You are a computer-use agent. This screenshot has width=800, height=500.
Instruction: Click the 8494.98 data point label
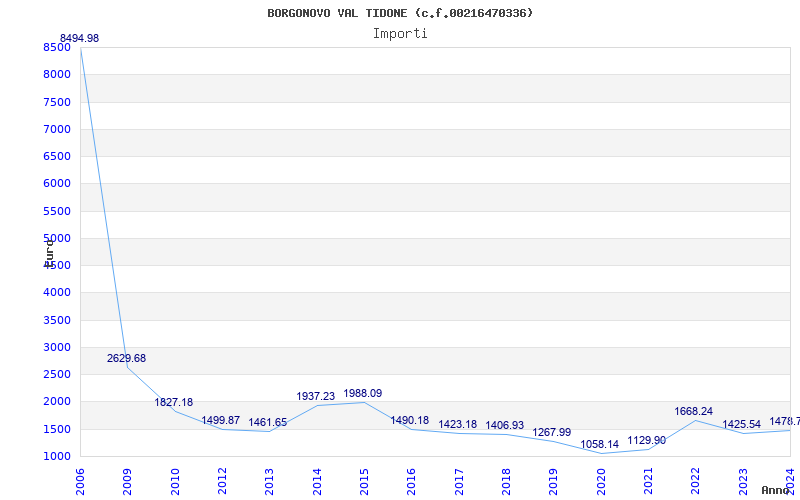pos(79,38)
